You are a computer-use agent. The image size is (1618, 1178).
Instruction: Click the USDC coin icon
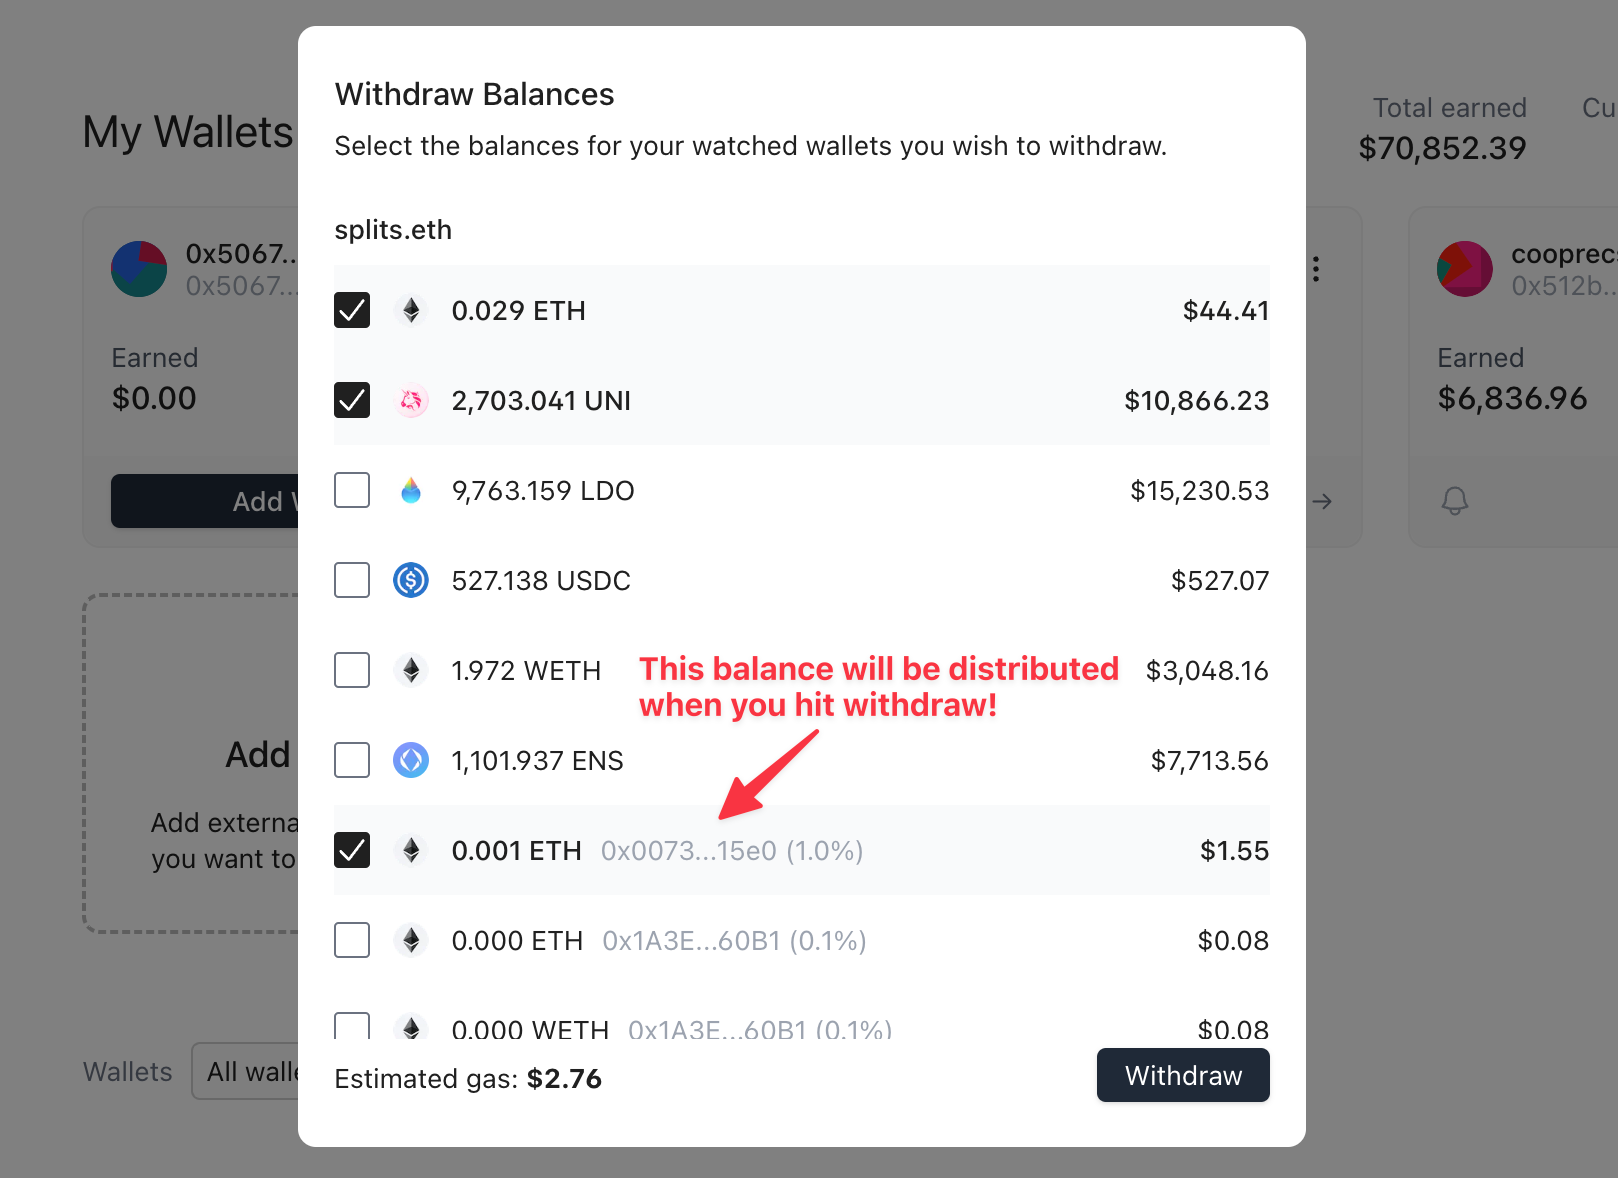coord(411,580)
